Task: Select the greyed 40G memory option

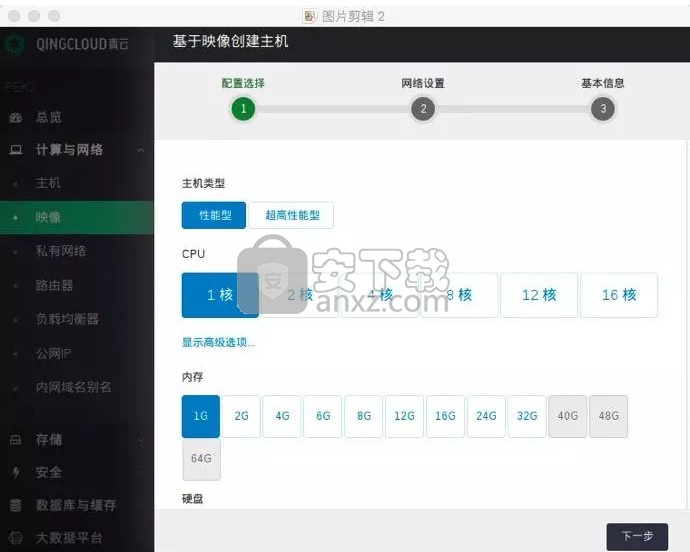Action: (568, 416)
